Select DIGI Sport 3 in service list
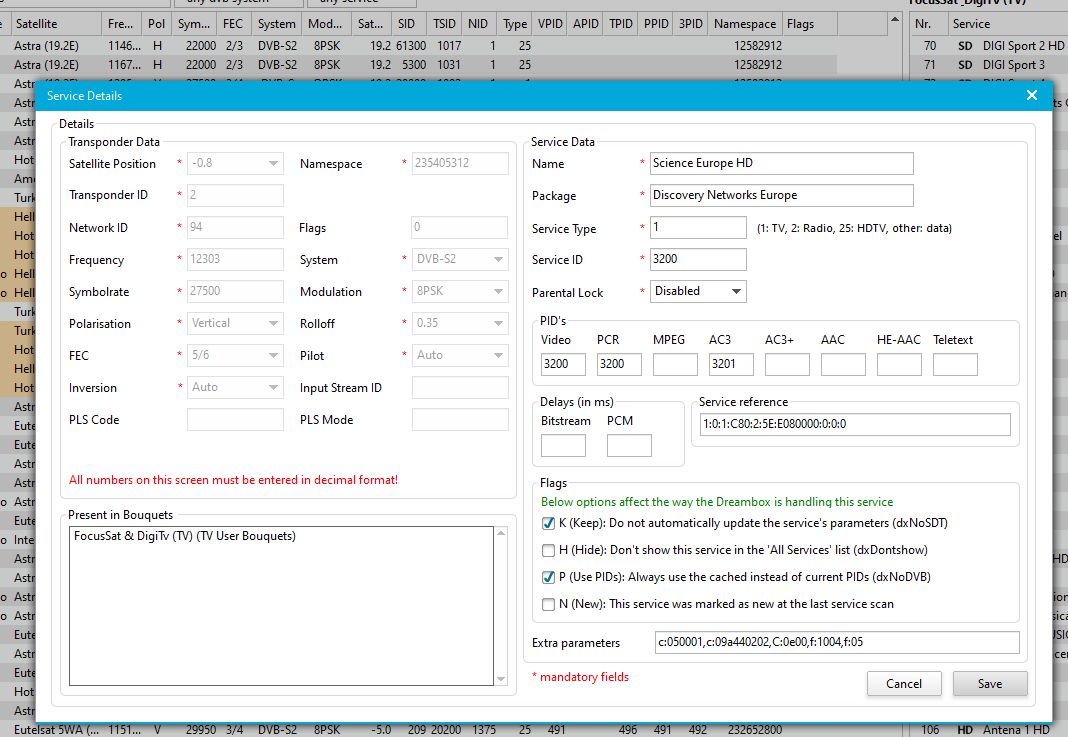The image size is (1068, 737). pos(989,65)
